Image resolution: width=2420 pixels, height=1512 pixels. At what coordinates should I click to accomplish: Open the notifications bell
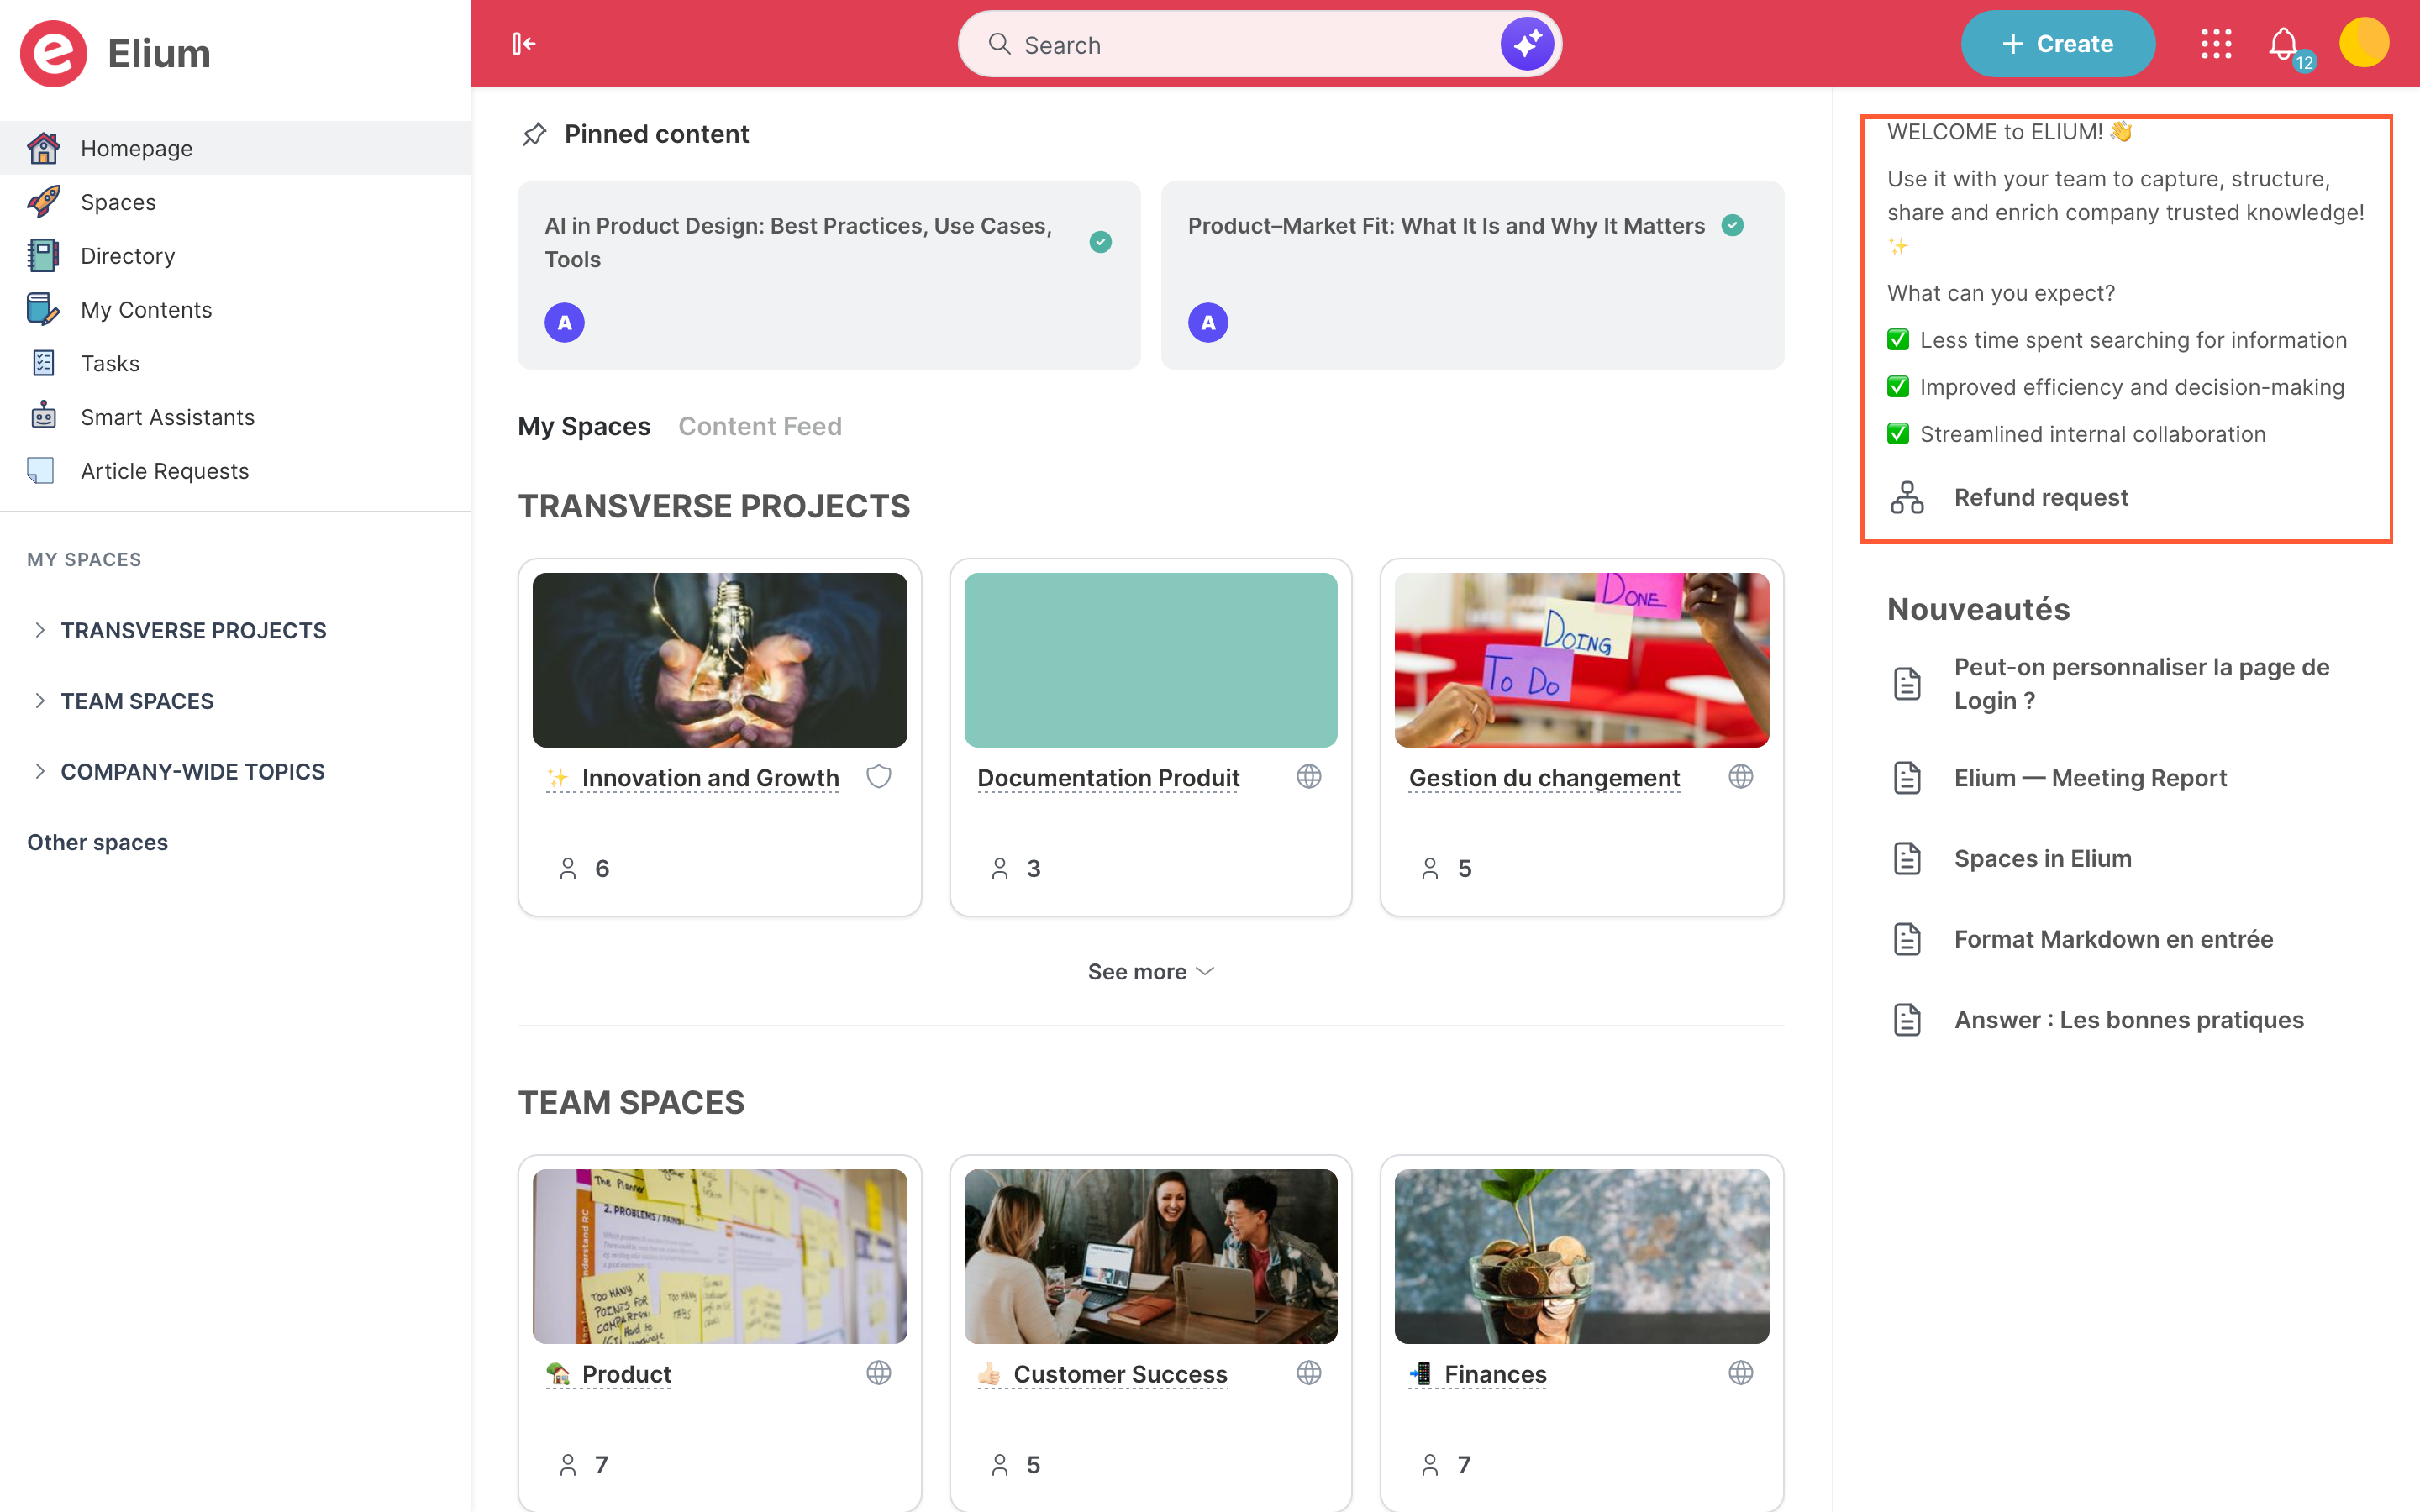point(2284,44)
